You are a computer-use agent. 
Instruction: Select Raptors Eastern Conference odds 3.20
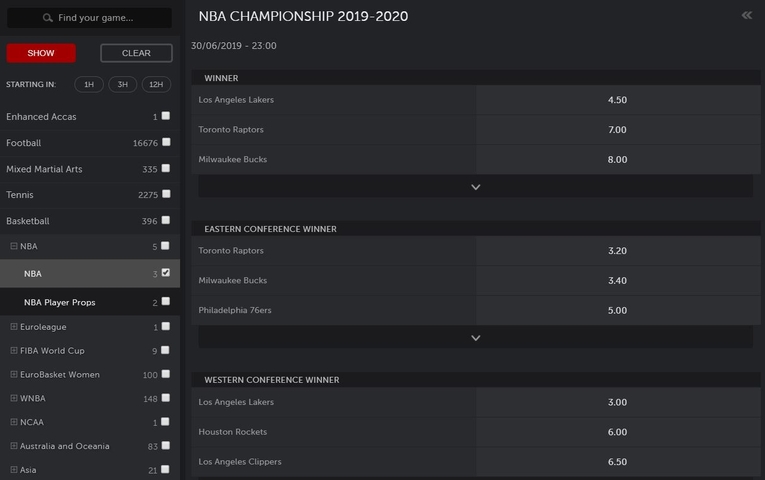(618, 251)
